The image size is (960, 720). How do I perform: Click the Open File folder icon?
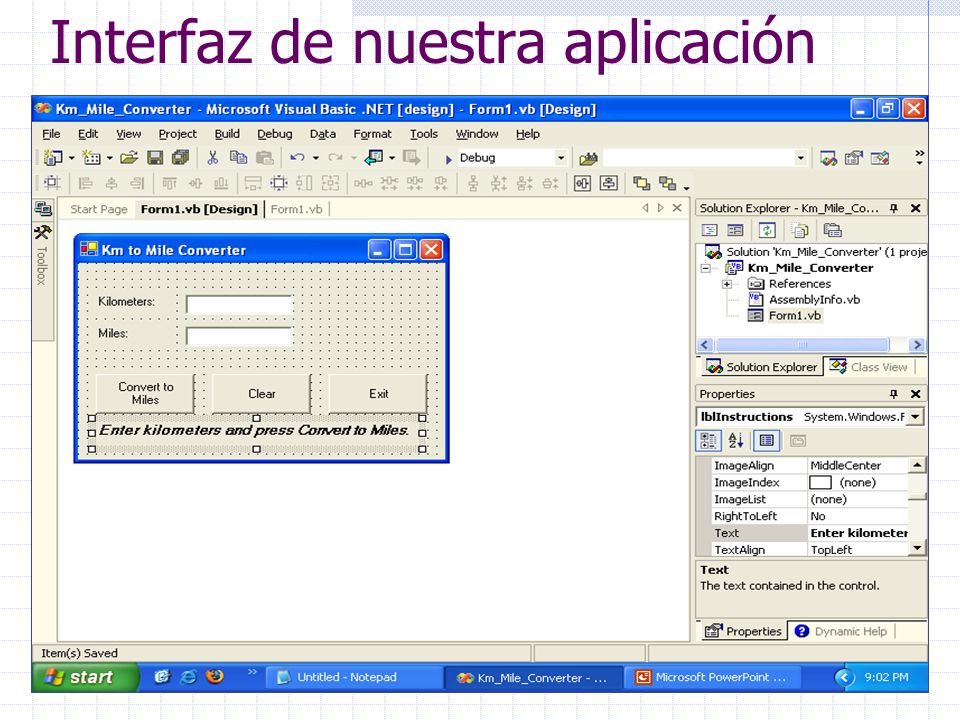tap(129, 158)
